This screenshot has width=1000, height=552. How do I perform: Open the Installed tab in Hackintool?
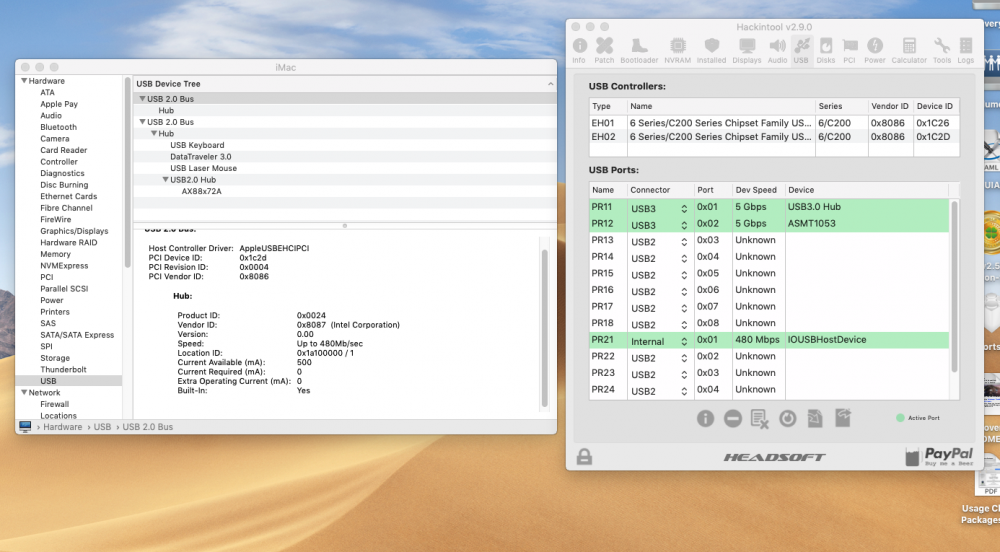pos(711,50)
